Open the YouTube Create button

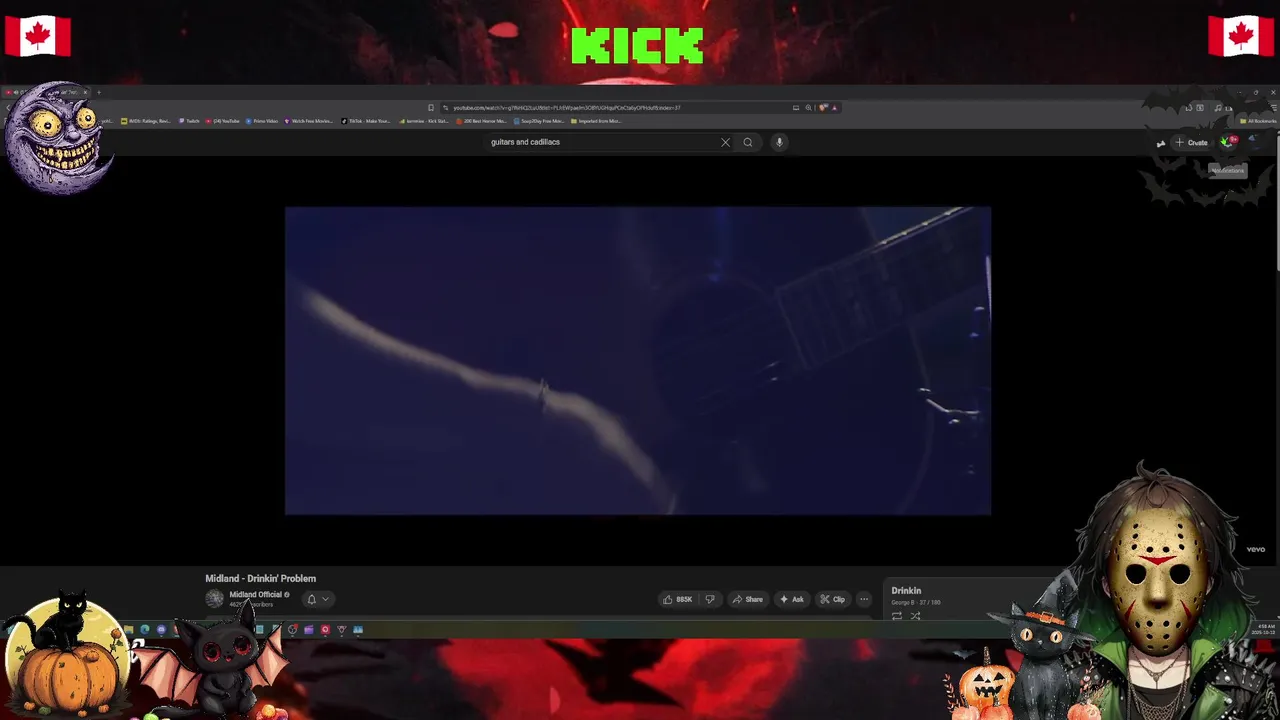1192,142
